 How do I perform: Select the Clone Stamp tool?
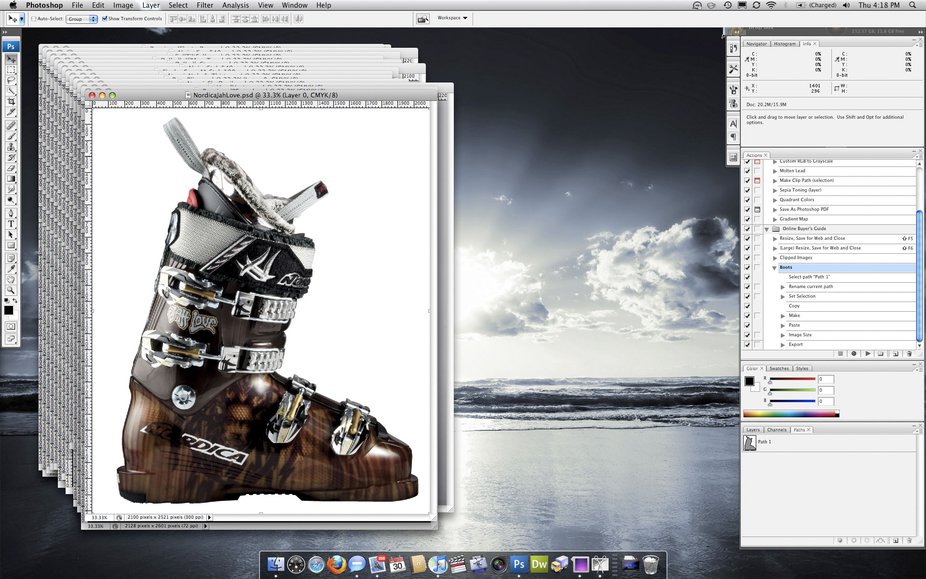click(11, 147)
